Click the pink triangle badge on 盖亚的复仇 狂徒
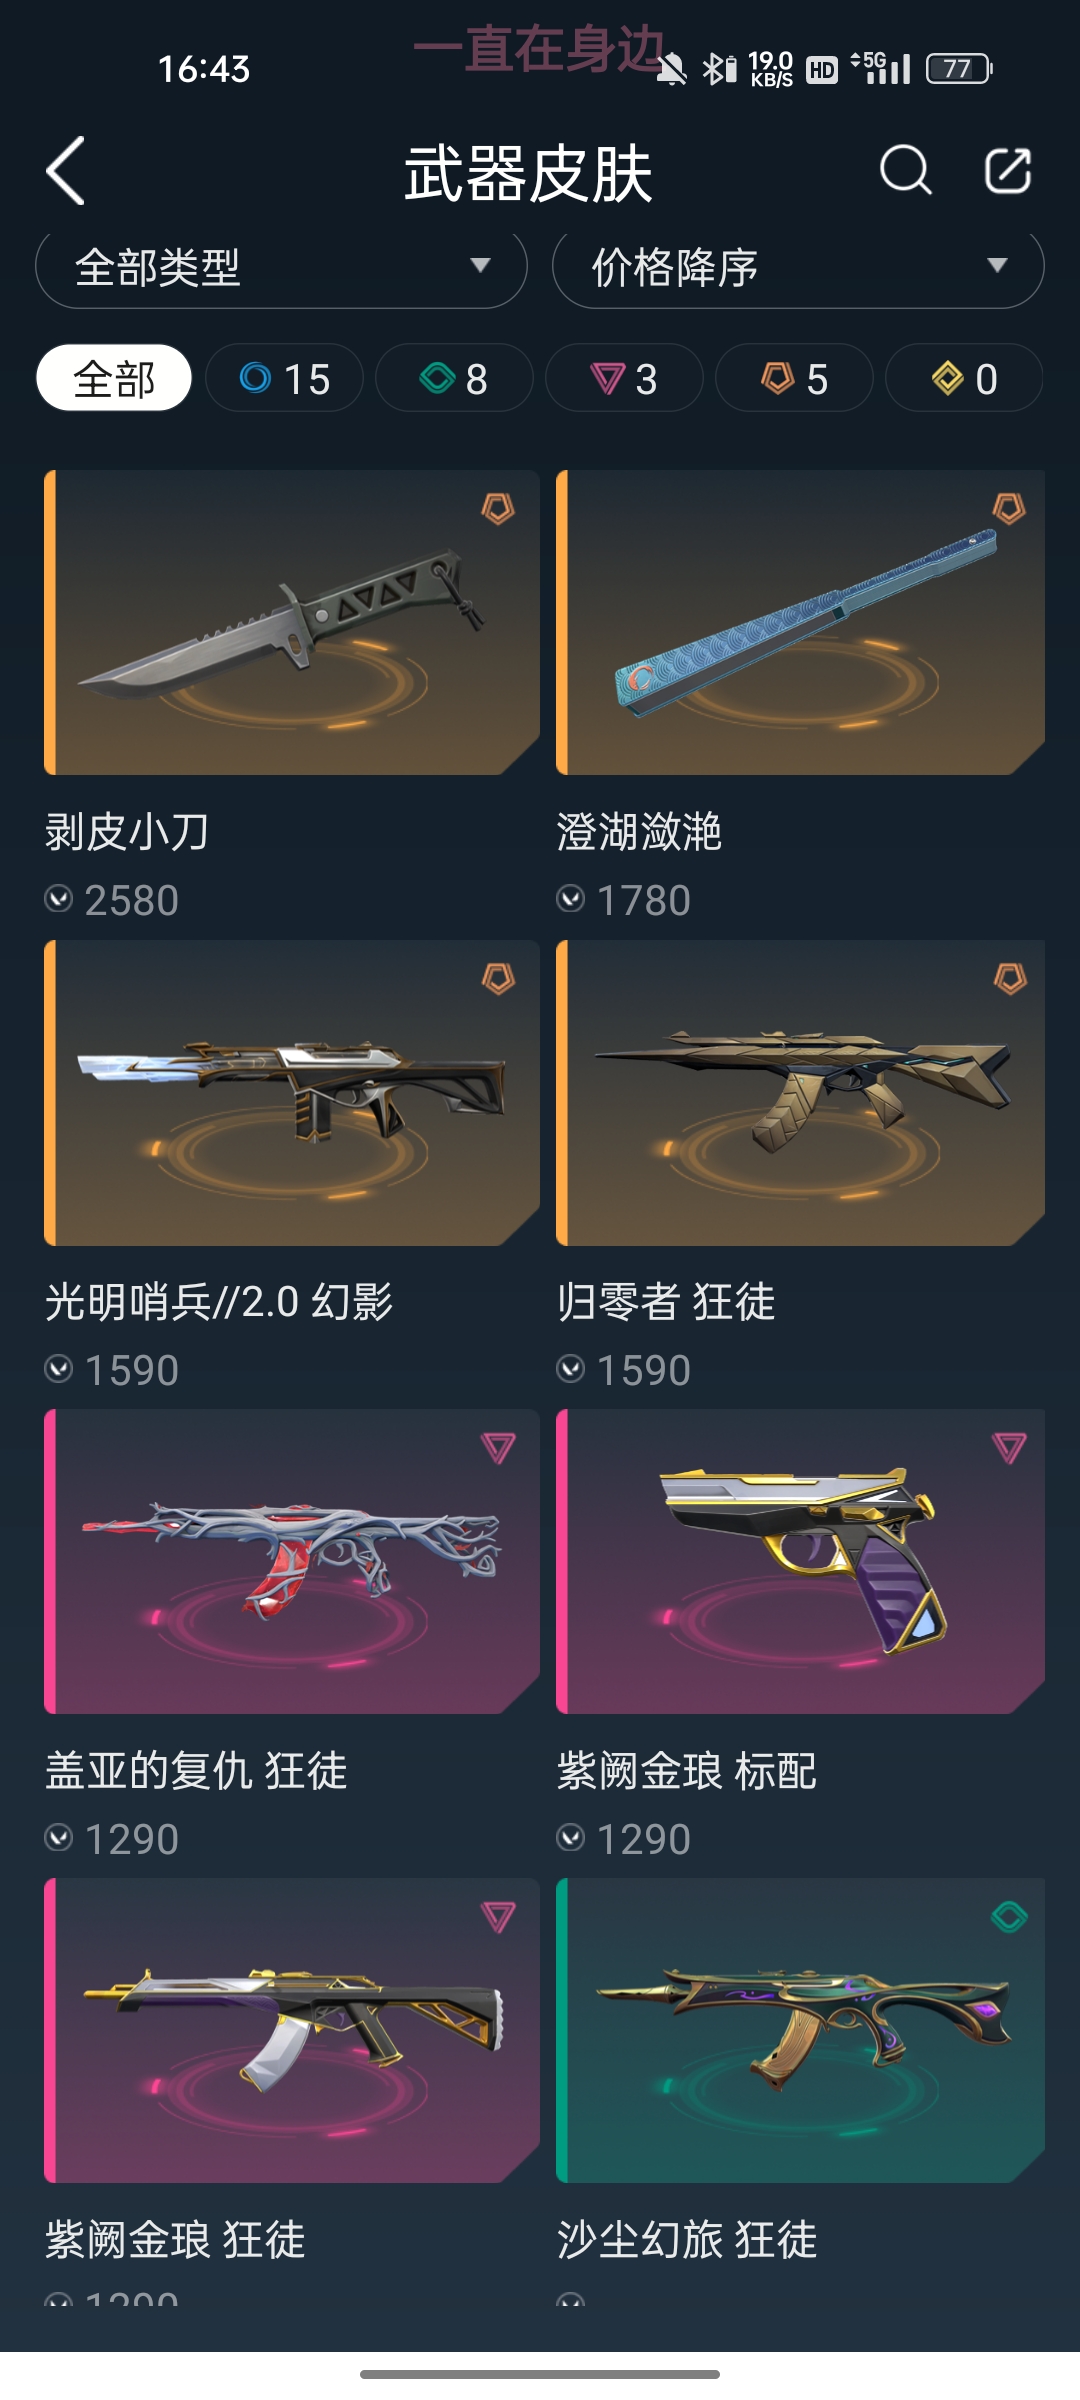This screenshot has width=1080, height=2400. point(498,1447)
